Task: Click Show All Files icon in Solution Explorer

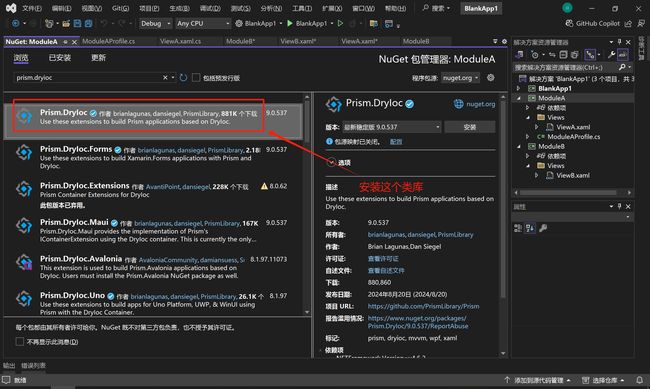Action: (574, 54)
